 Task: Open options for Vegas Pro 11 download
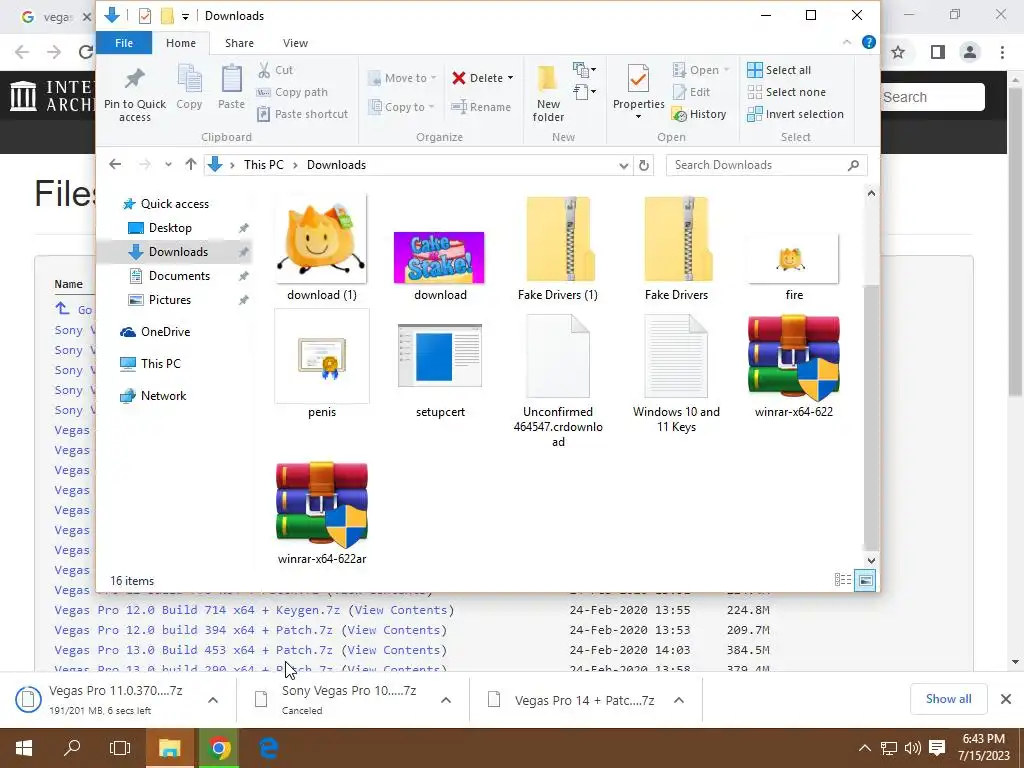click(213, 700)
